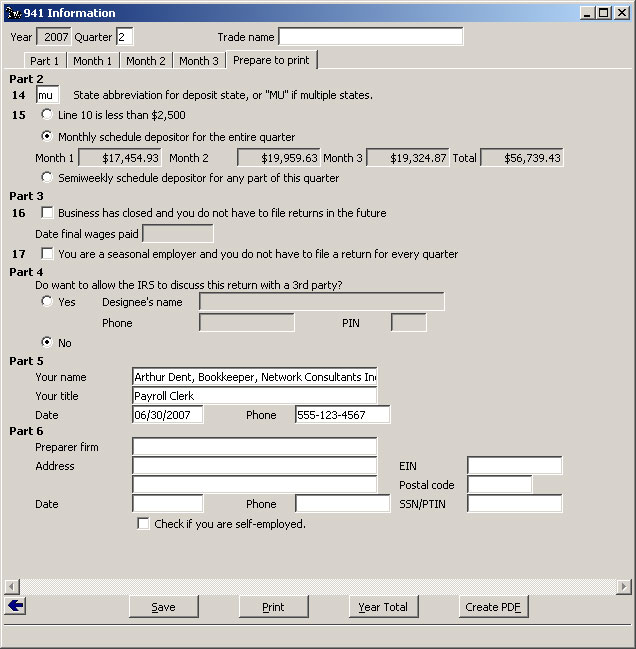Screen dimensions: 636x649
Task: Click the Date final wages paid field
Action: pyautogui.click(x=178, y=233)
